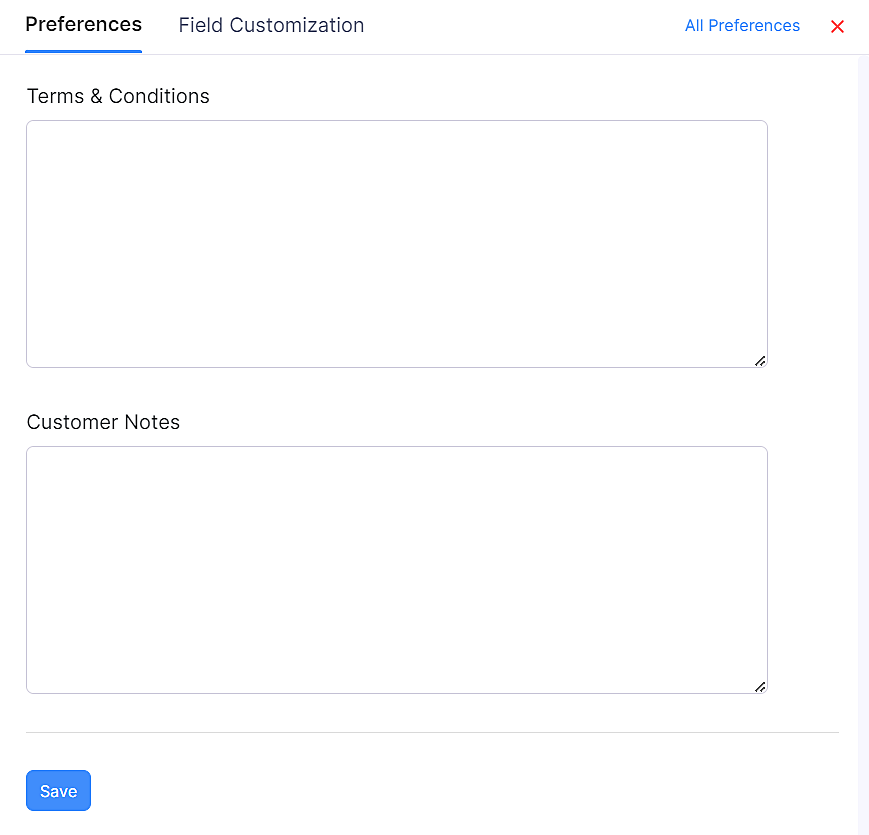Image resolution: width=869 pixels, height=835 pixels.
Task: Click inside the Terms & Conditions text box
Action: [397, 243]
